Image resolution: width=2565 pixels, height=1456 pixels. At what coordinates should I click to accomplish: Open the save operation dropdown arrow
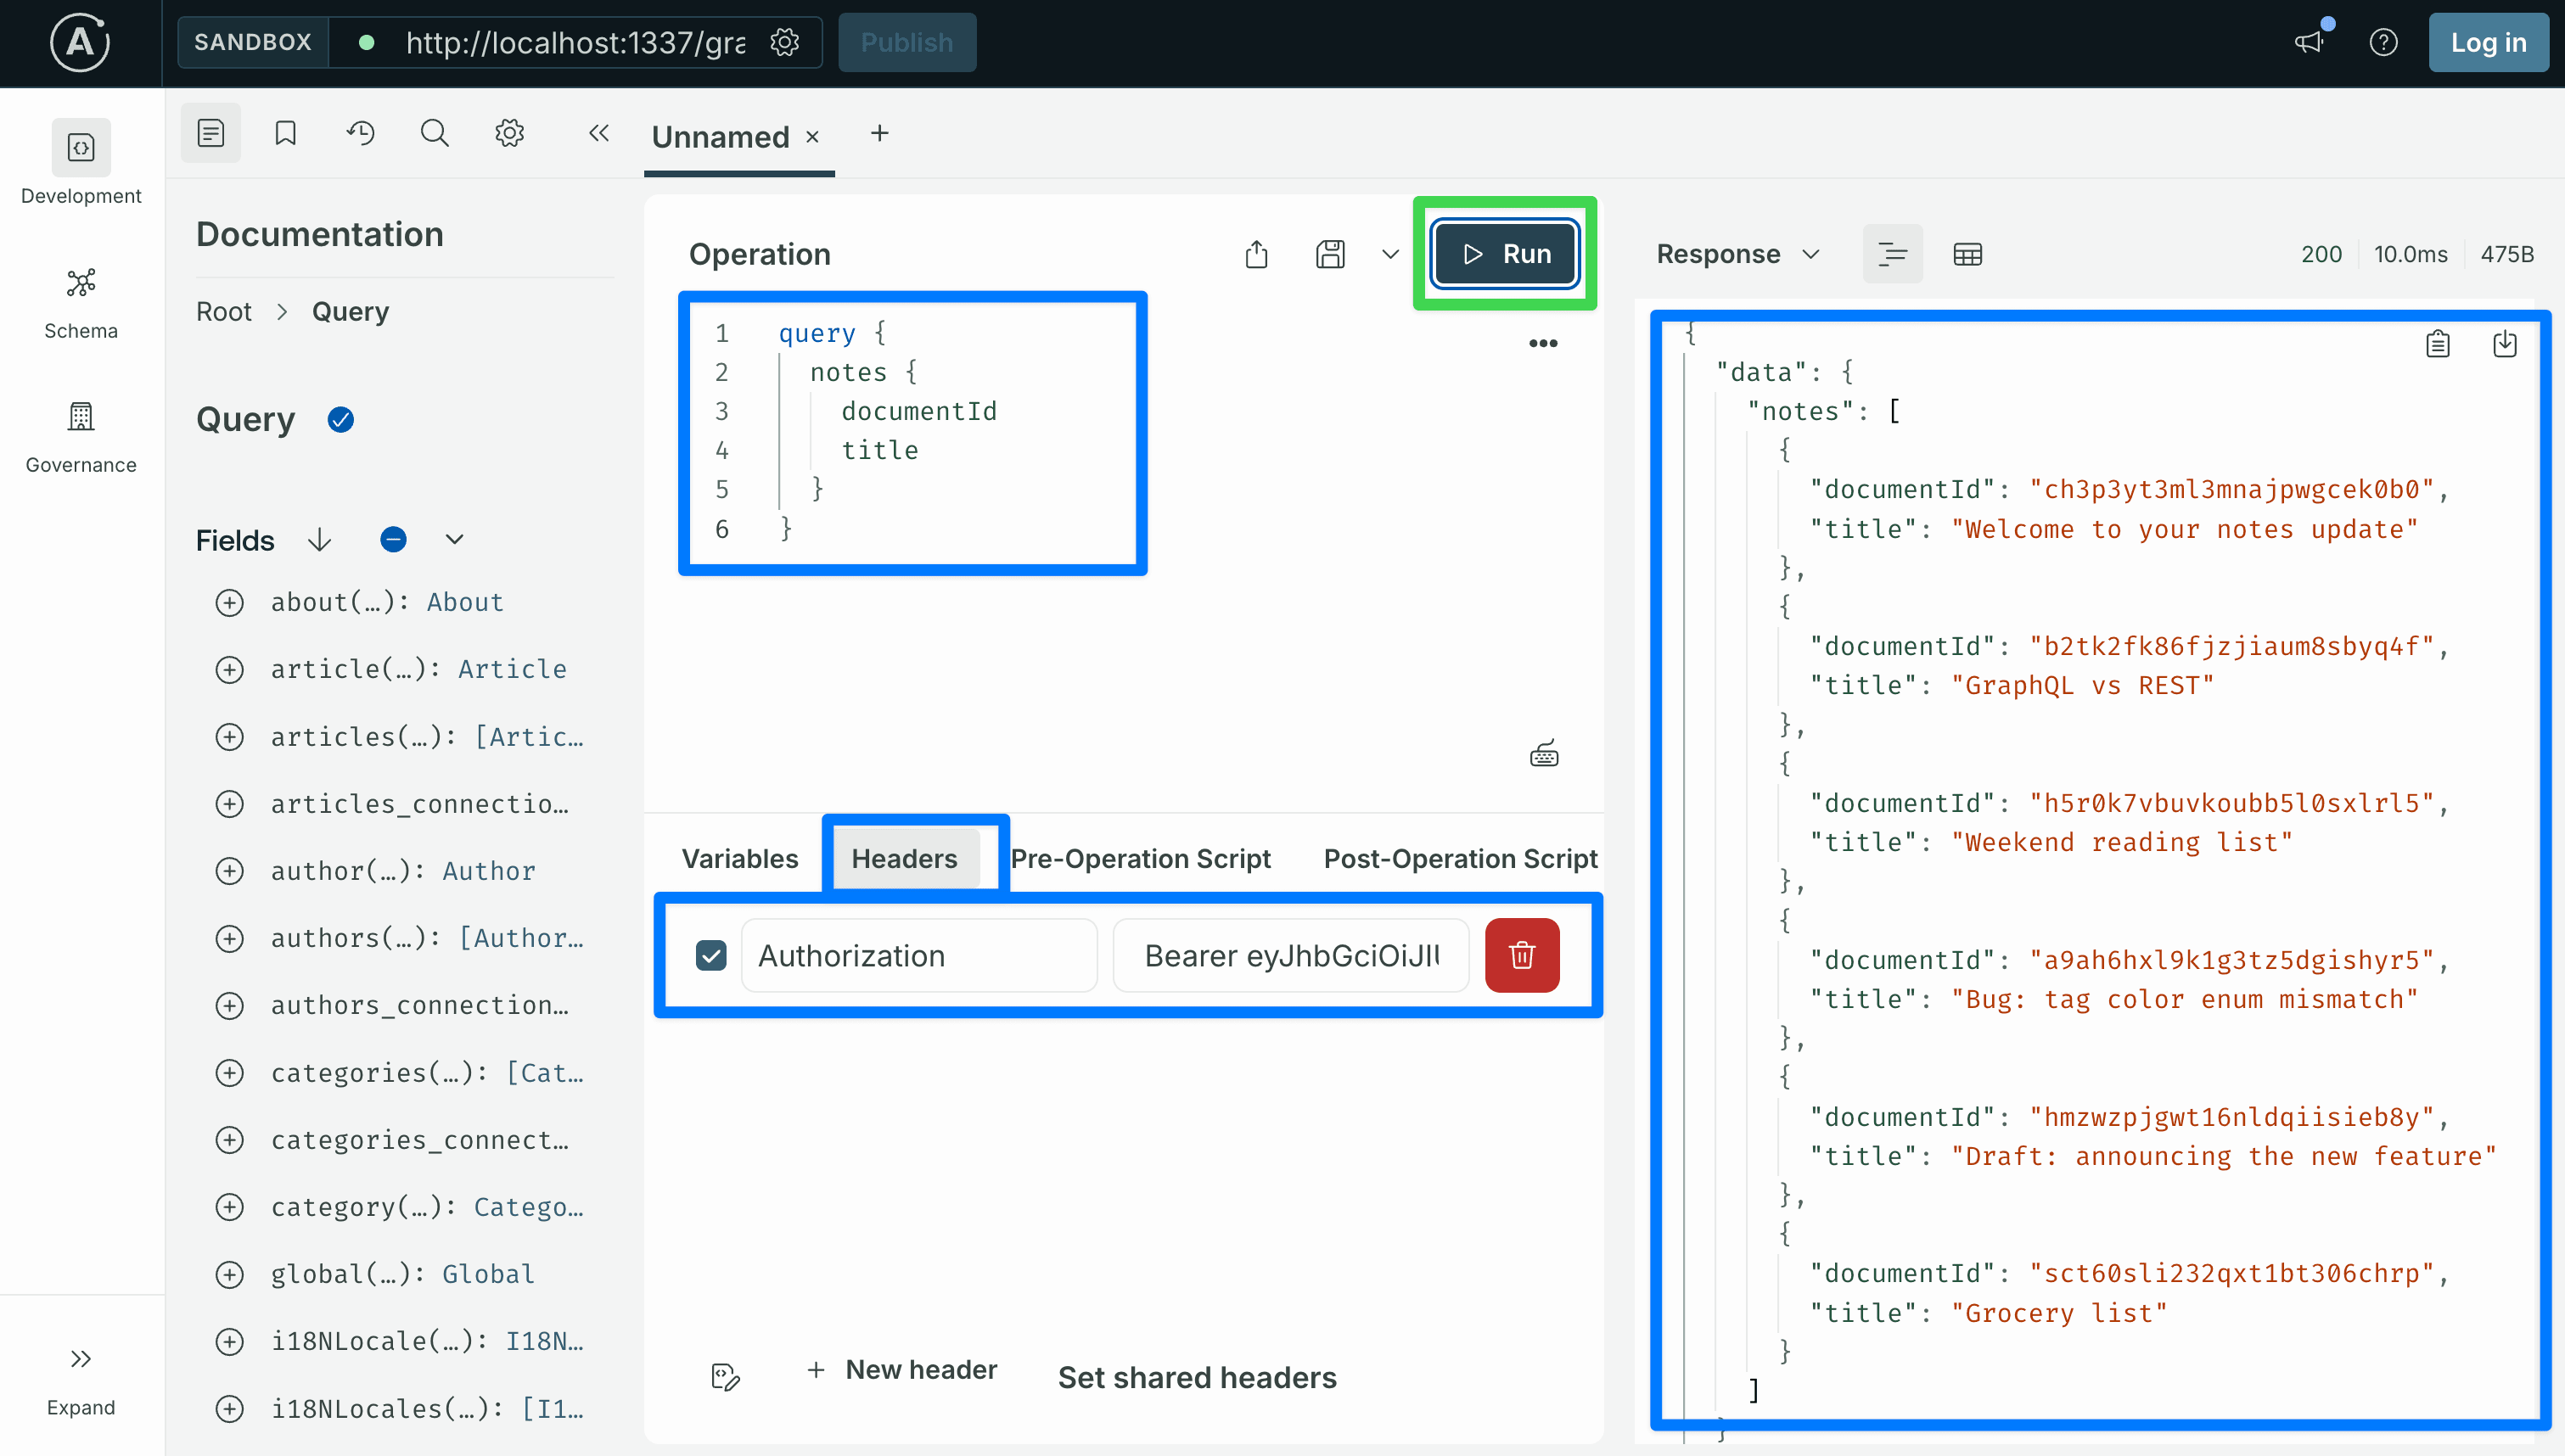coord(1390,254)
